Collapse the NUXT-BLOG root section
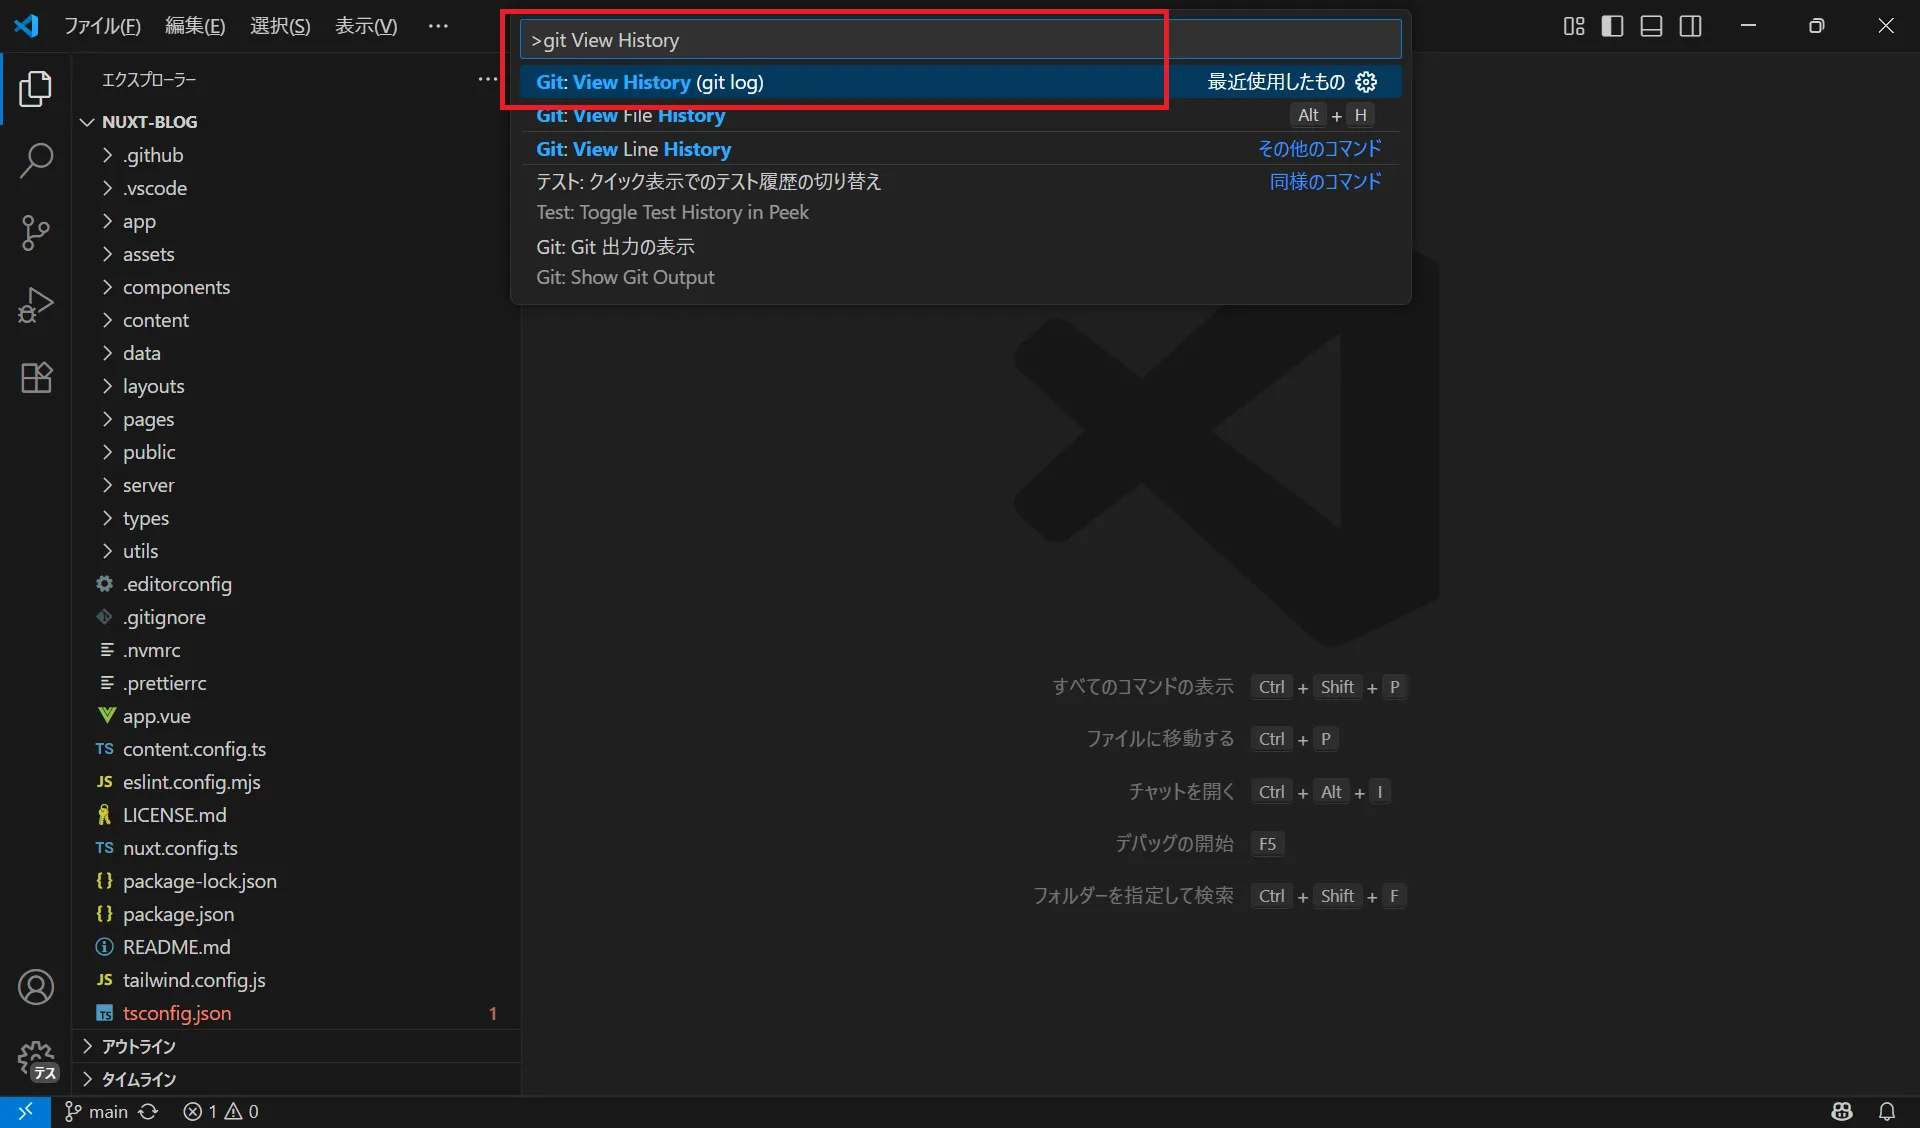This screenshot has width=1920, height=1128. pos(296,122)
